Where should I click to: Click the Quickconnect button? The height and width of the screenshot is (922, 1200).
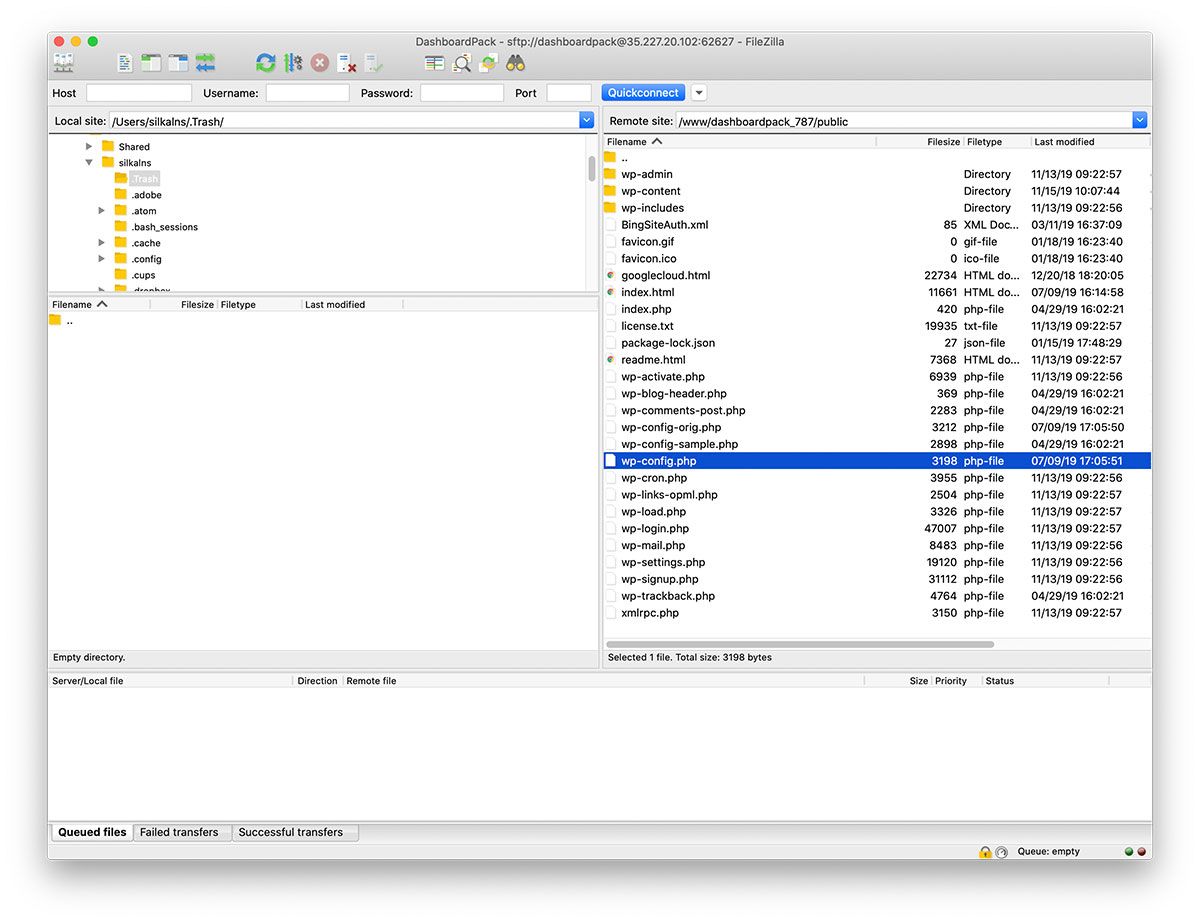(x=643, y=93)
